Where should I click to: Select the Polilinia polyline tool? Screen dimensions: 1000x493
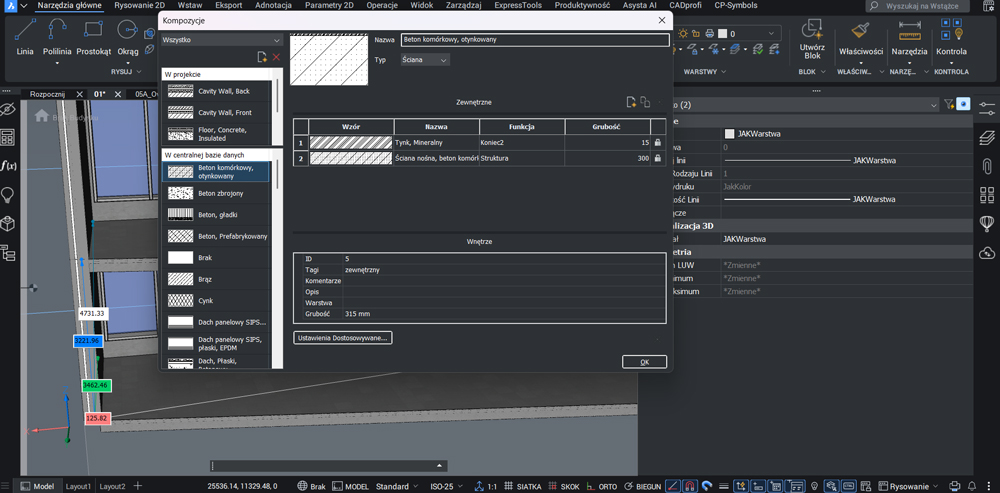(57, 37)
